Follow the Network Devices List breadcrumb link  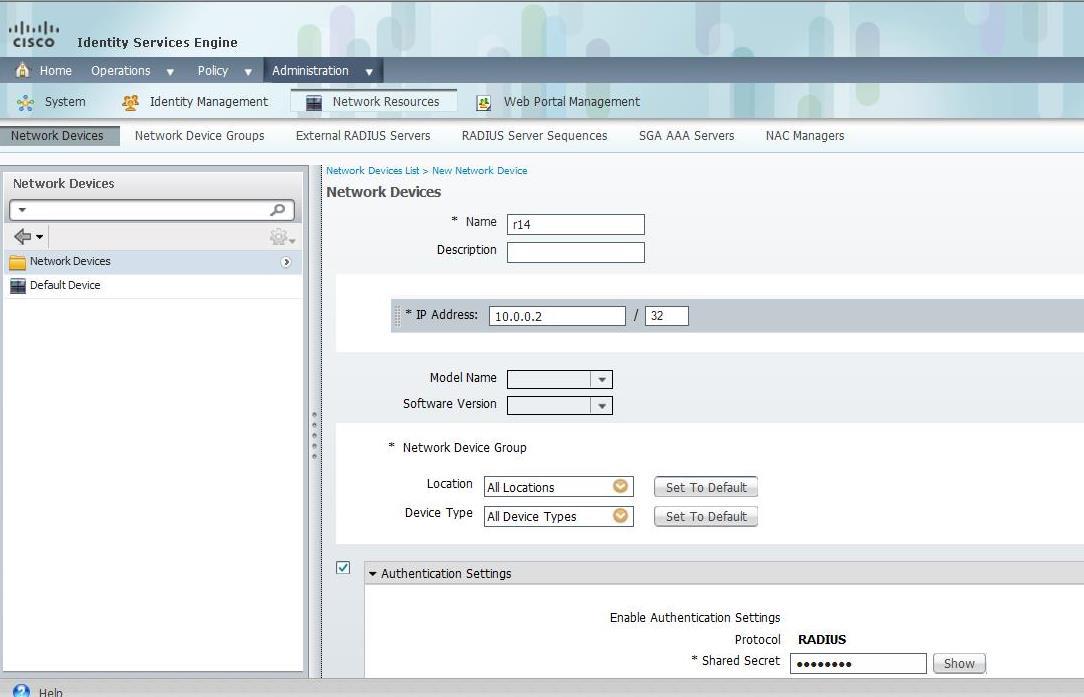pyautogui.click(x=372, y=171)
